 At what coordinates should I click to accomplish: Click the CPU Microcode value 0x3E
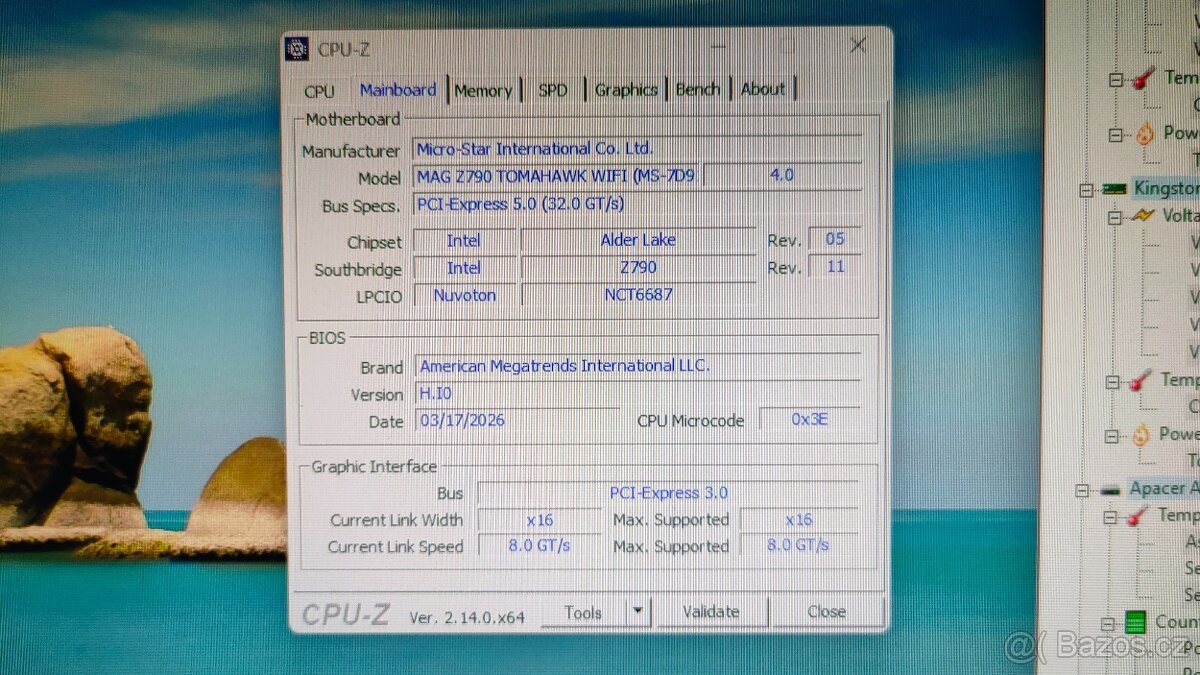click(x=809, y=419)
